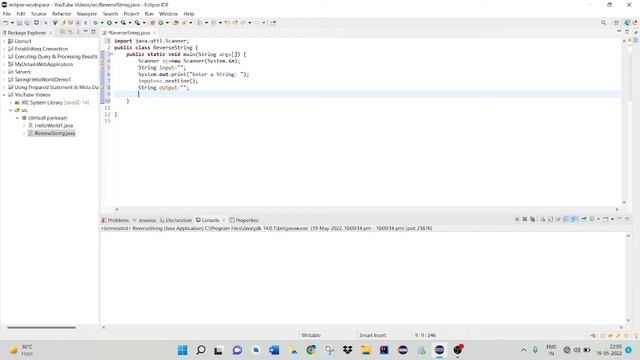Minimize the Package Explorer view
The height and width of the screenshot is (360, 640).
point(86,31)
